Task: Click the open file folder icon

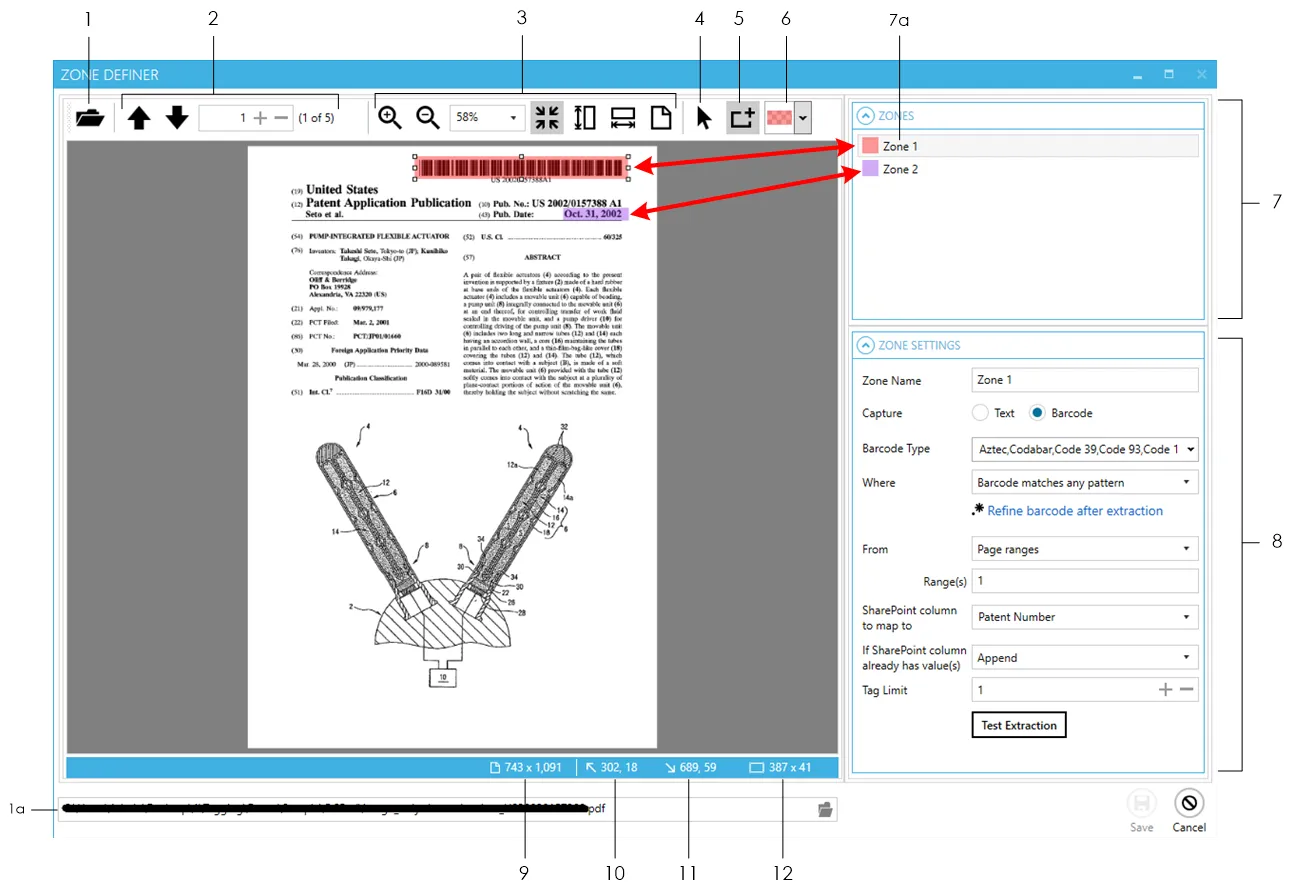Action: [89, 118]
